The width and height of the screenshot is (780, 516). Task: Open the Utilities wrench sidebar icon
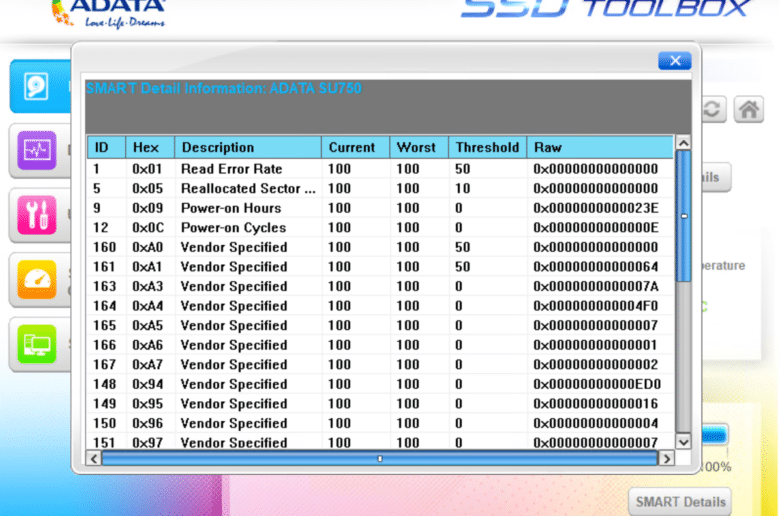[x=37, y=214]
